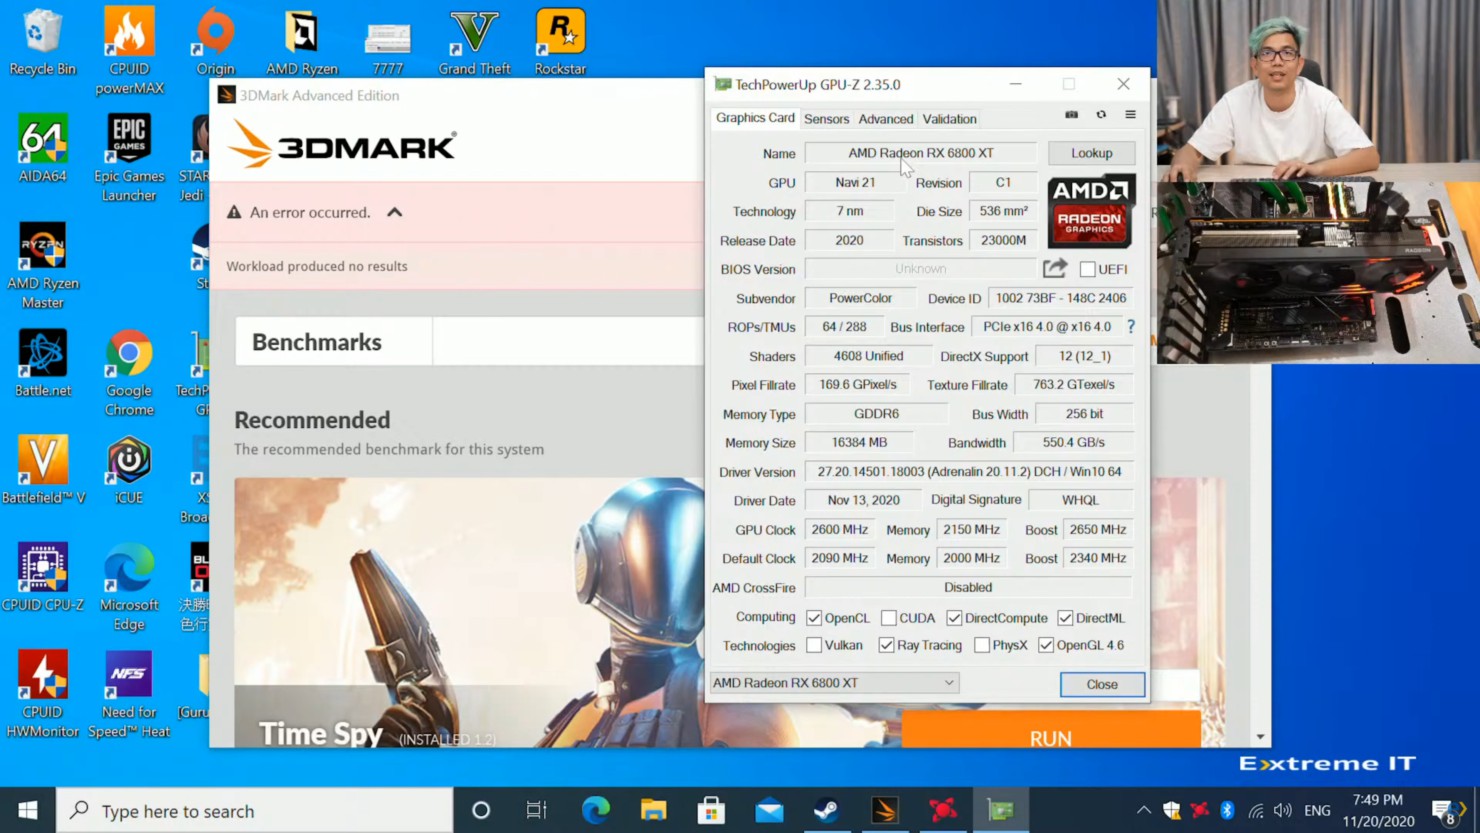The width and height of the screenshot is (1480, 833).
Task: Toggle the UEFI checkbox
Action: [x=1088, y=269]
